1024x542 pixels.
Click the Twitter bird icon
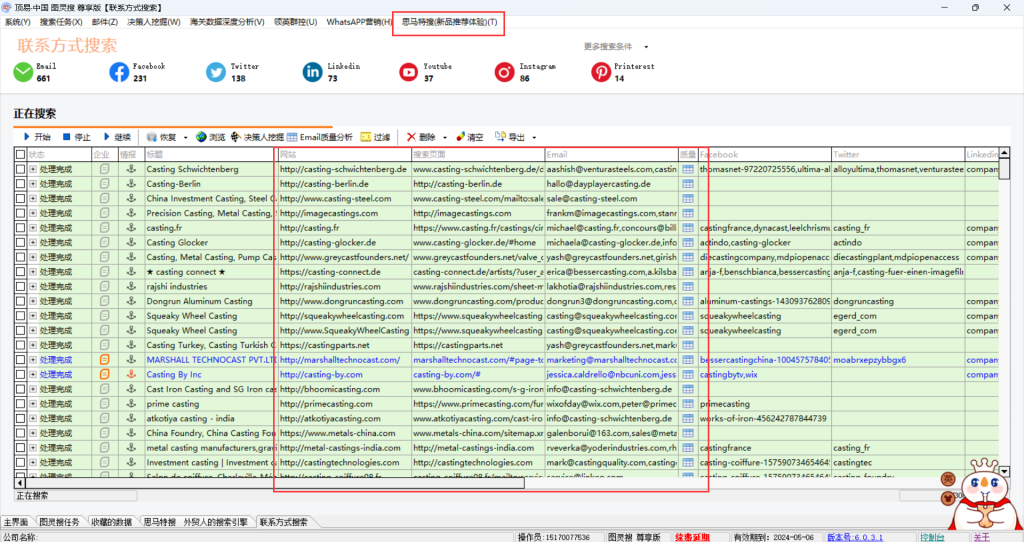(x=216, y=72)
